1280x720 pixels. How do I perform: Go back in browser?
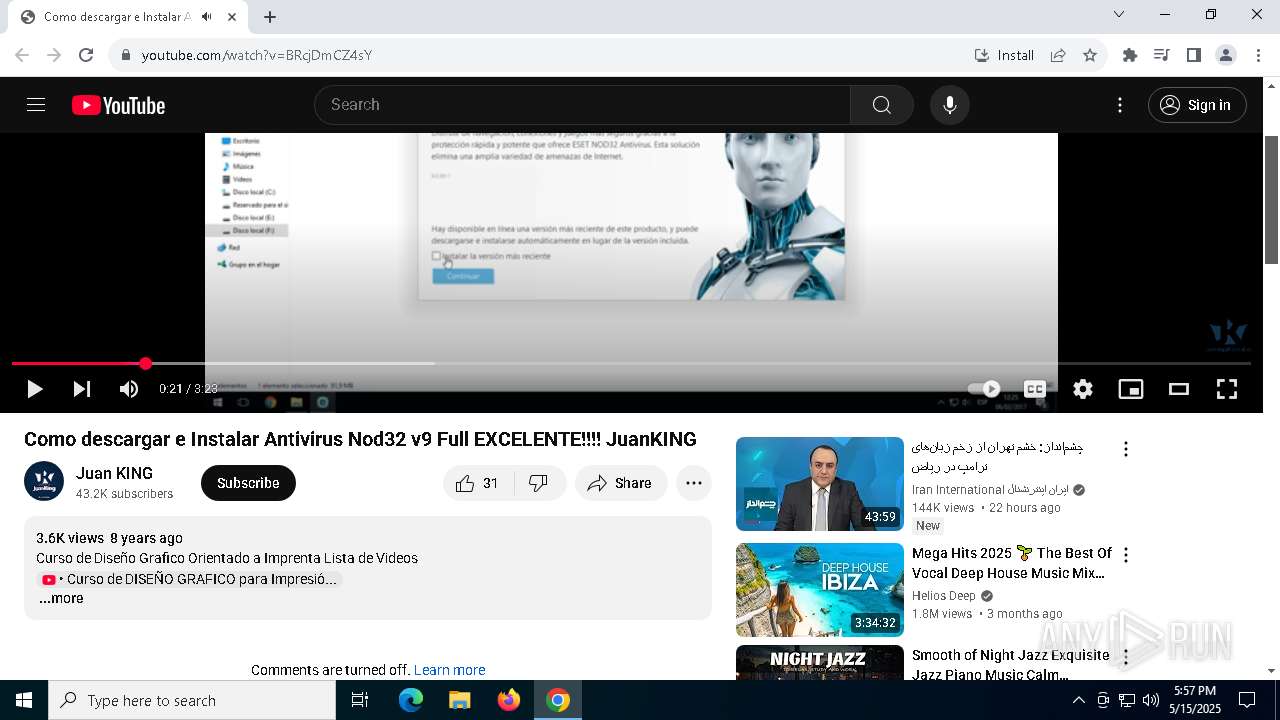pos(22,55)
